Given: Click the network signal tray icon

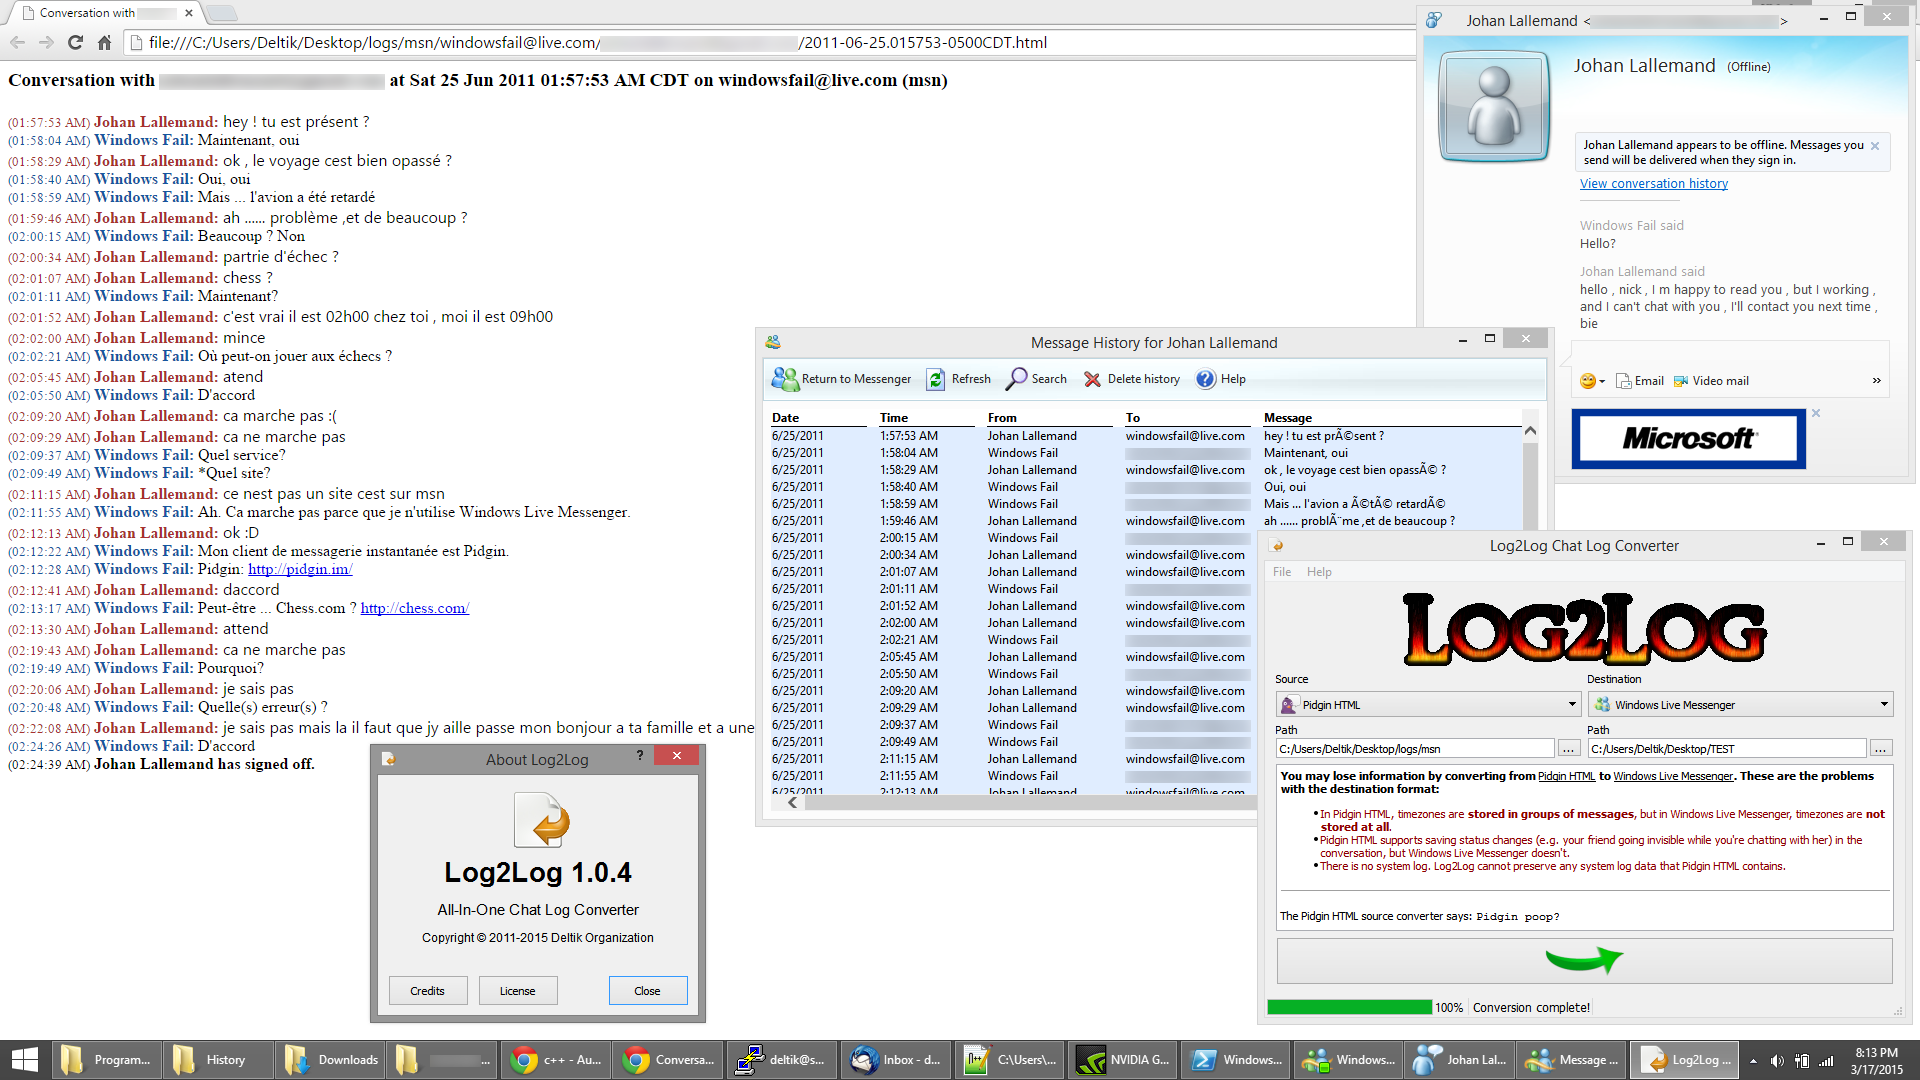Looking at the screenshot, I should coord(1826,1061).
